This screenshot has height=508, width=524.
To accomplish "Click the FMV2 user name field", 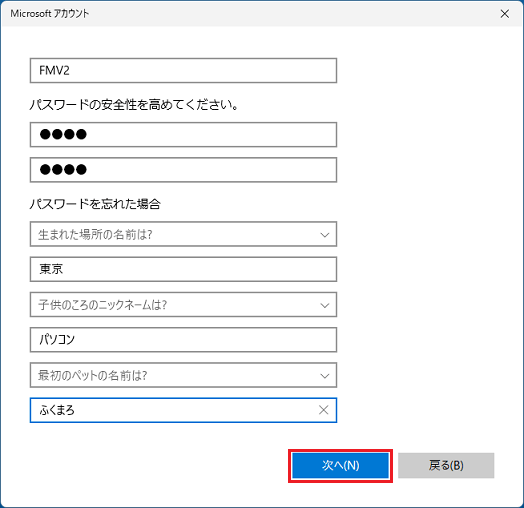I will point(183,71).
